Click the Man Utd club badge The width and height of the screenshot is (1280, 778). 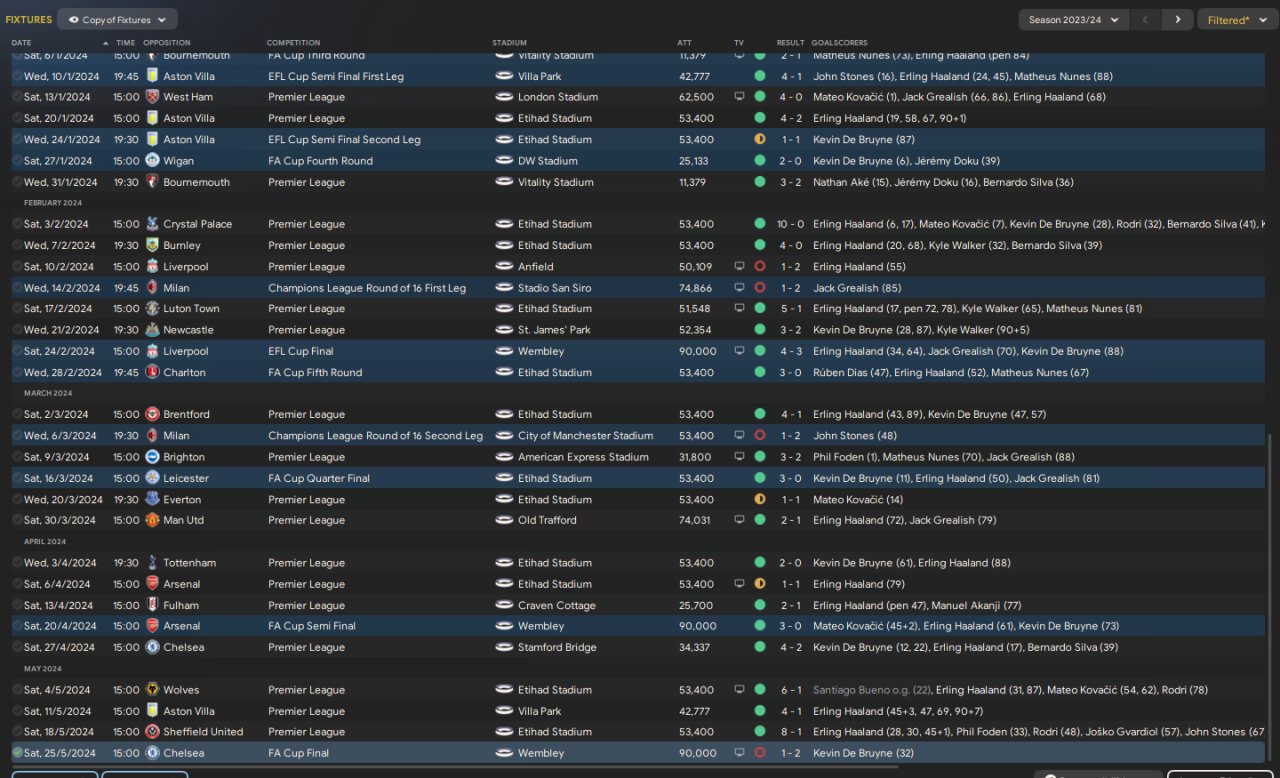[152, 520]
